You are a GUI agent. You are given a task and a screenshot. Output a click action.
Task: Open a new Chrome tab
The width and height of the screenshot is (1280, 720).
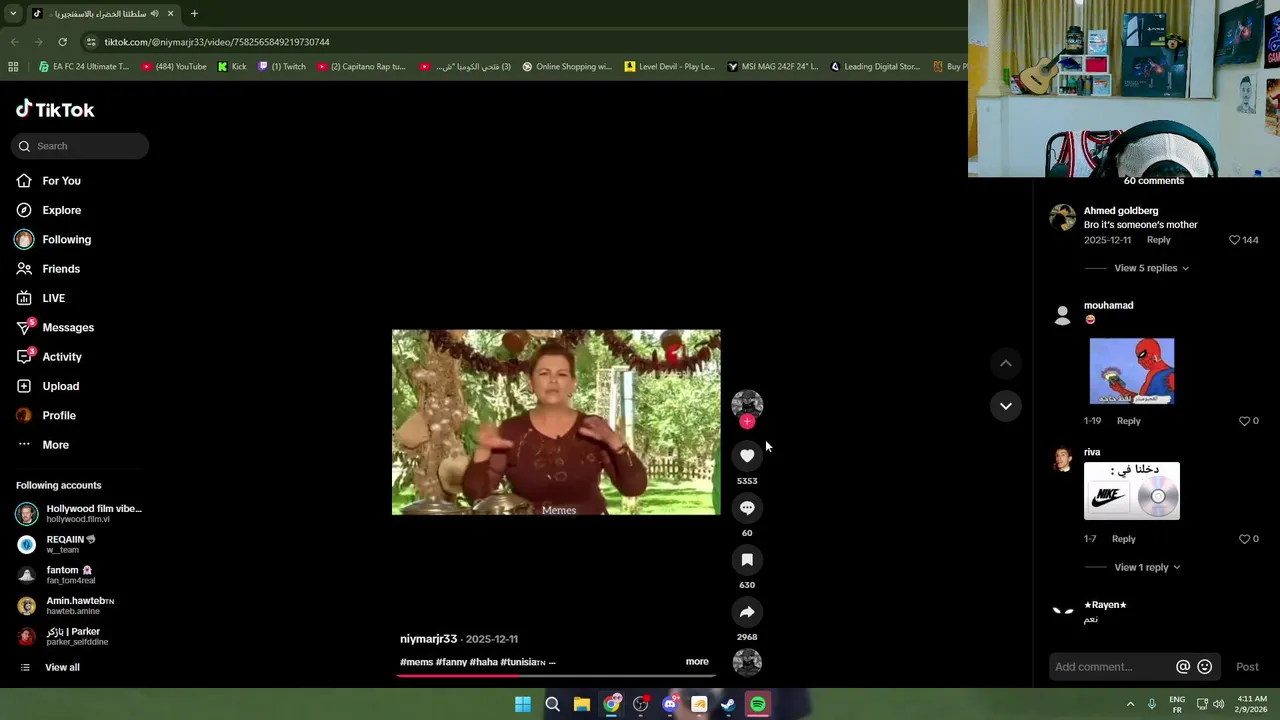(194, 14)
